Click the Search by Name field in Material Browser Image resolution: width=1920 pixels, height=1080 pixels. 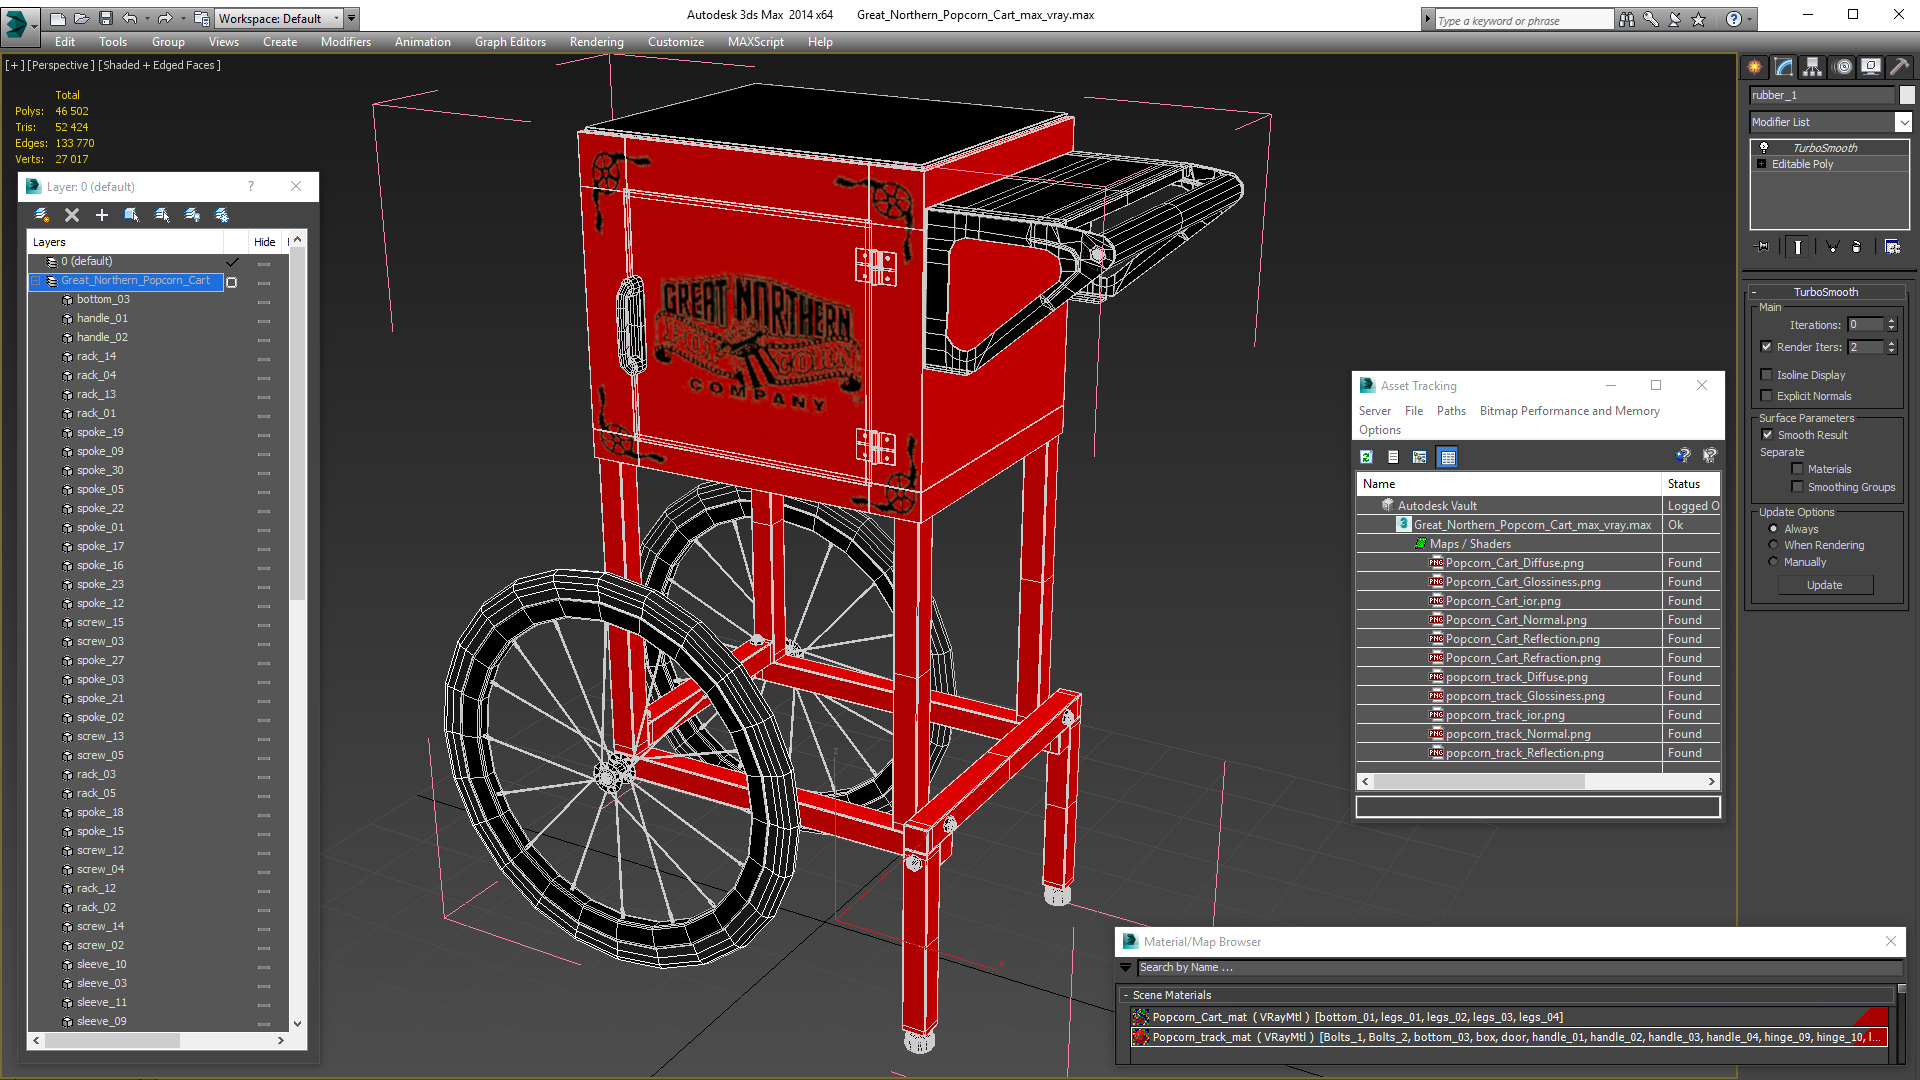[x=1518, y=967]
